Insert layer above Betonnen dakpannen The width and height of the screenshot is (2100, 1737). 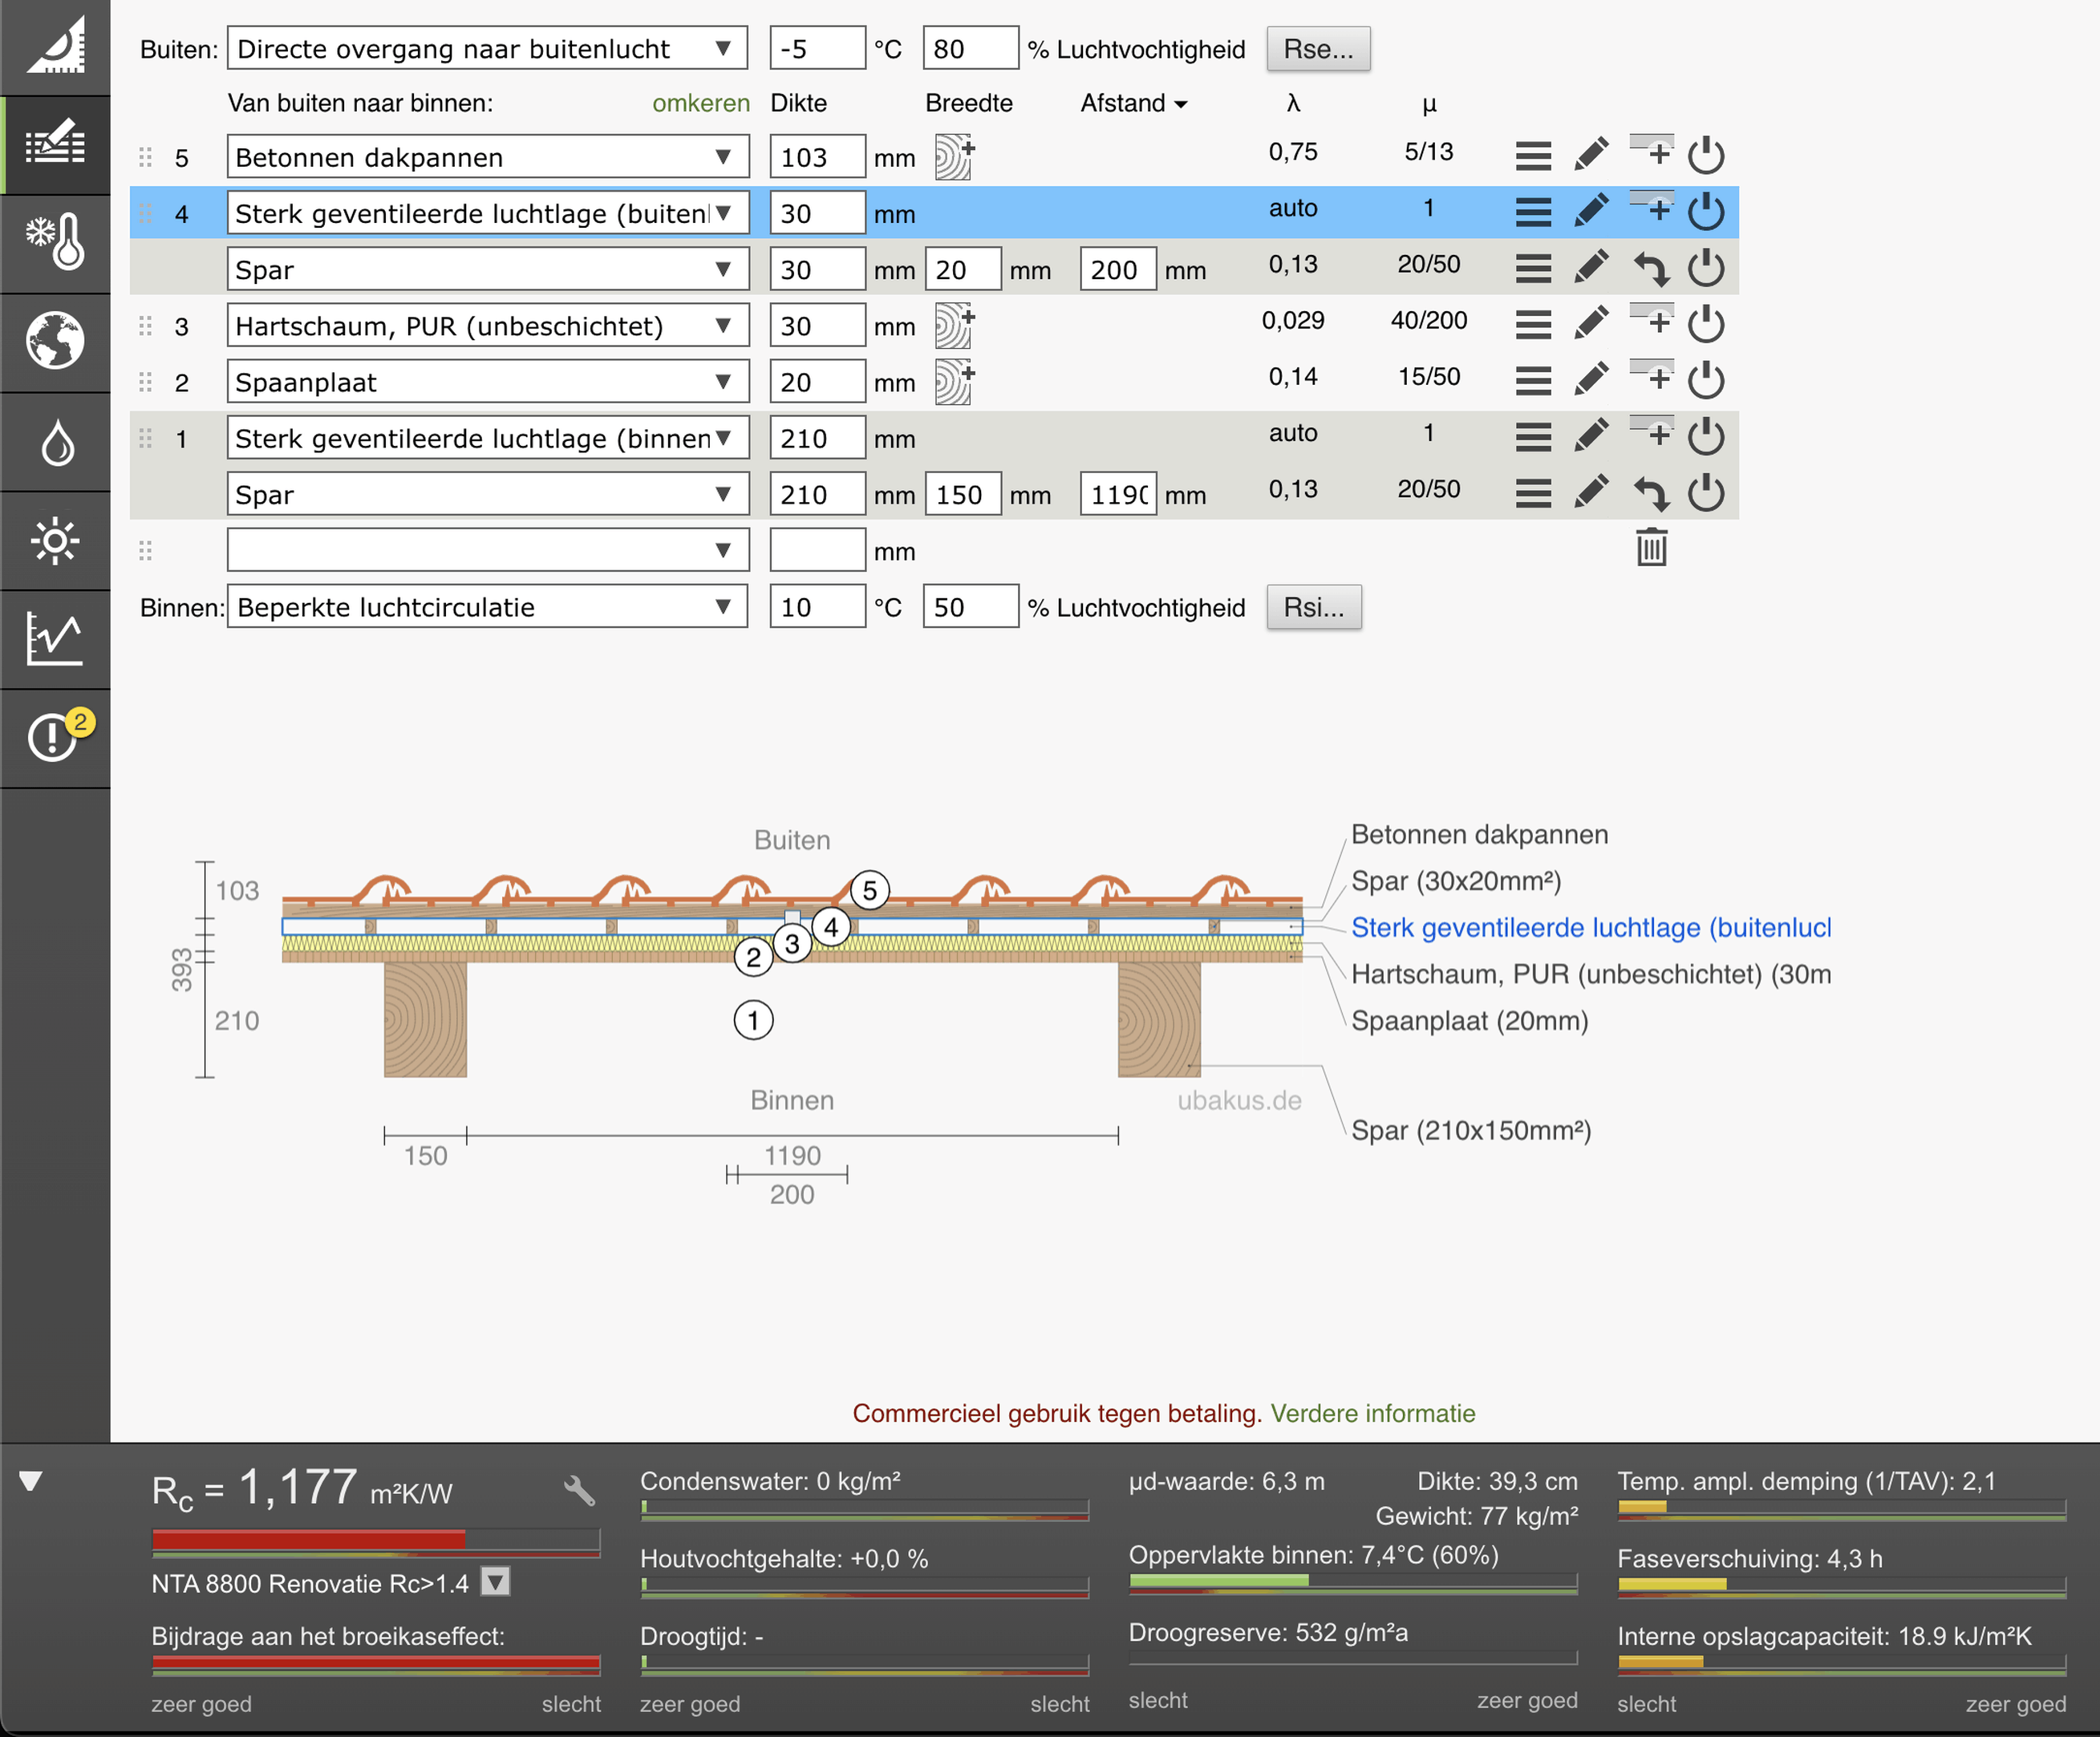point(1651,151)
